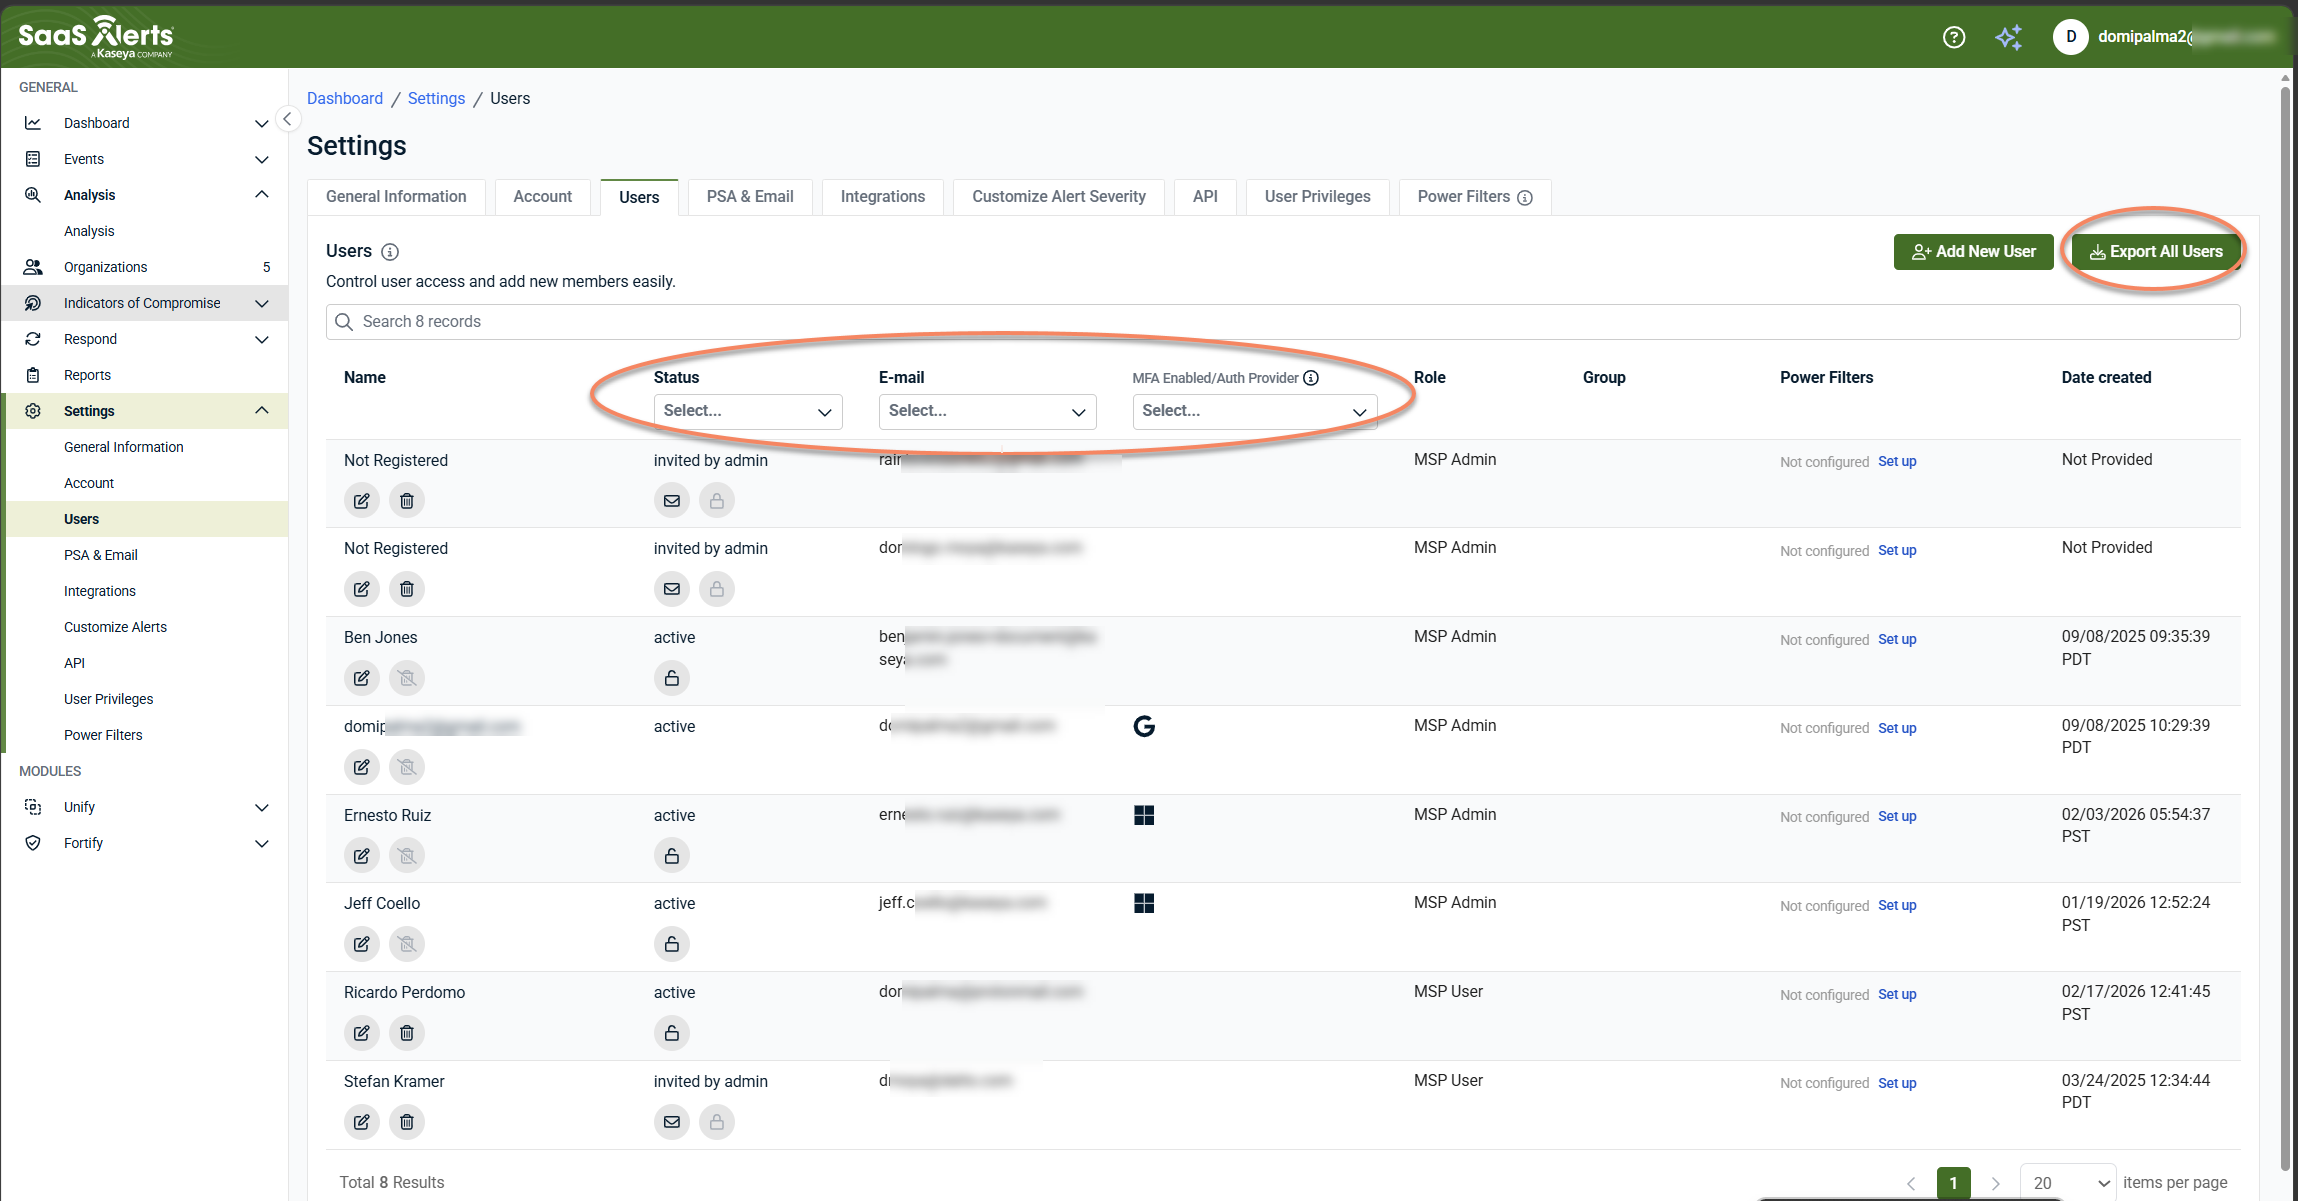
Task: Switch to the Account tab
Action: [542, 197]
